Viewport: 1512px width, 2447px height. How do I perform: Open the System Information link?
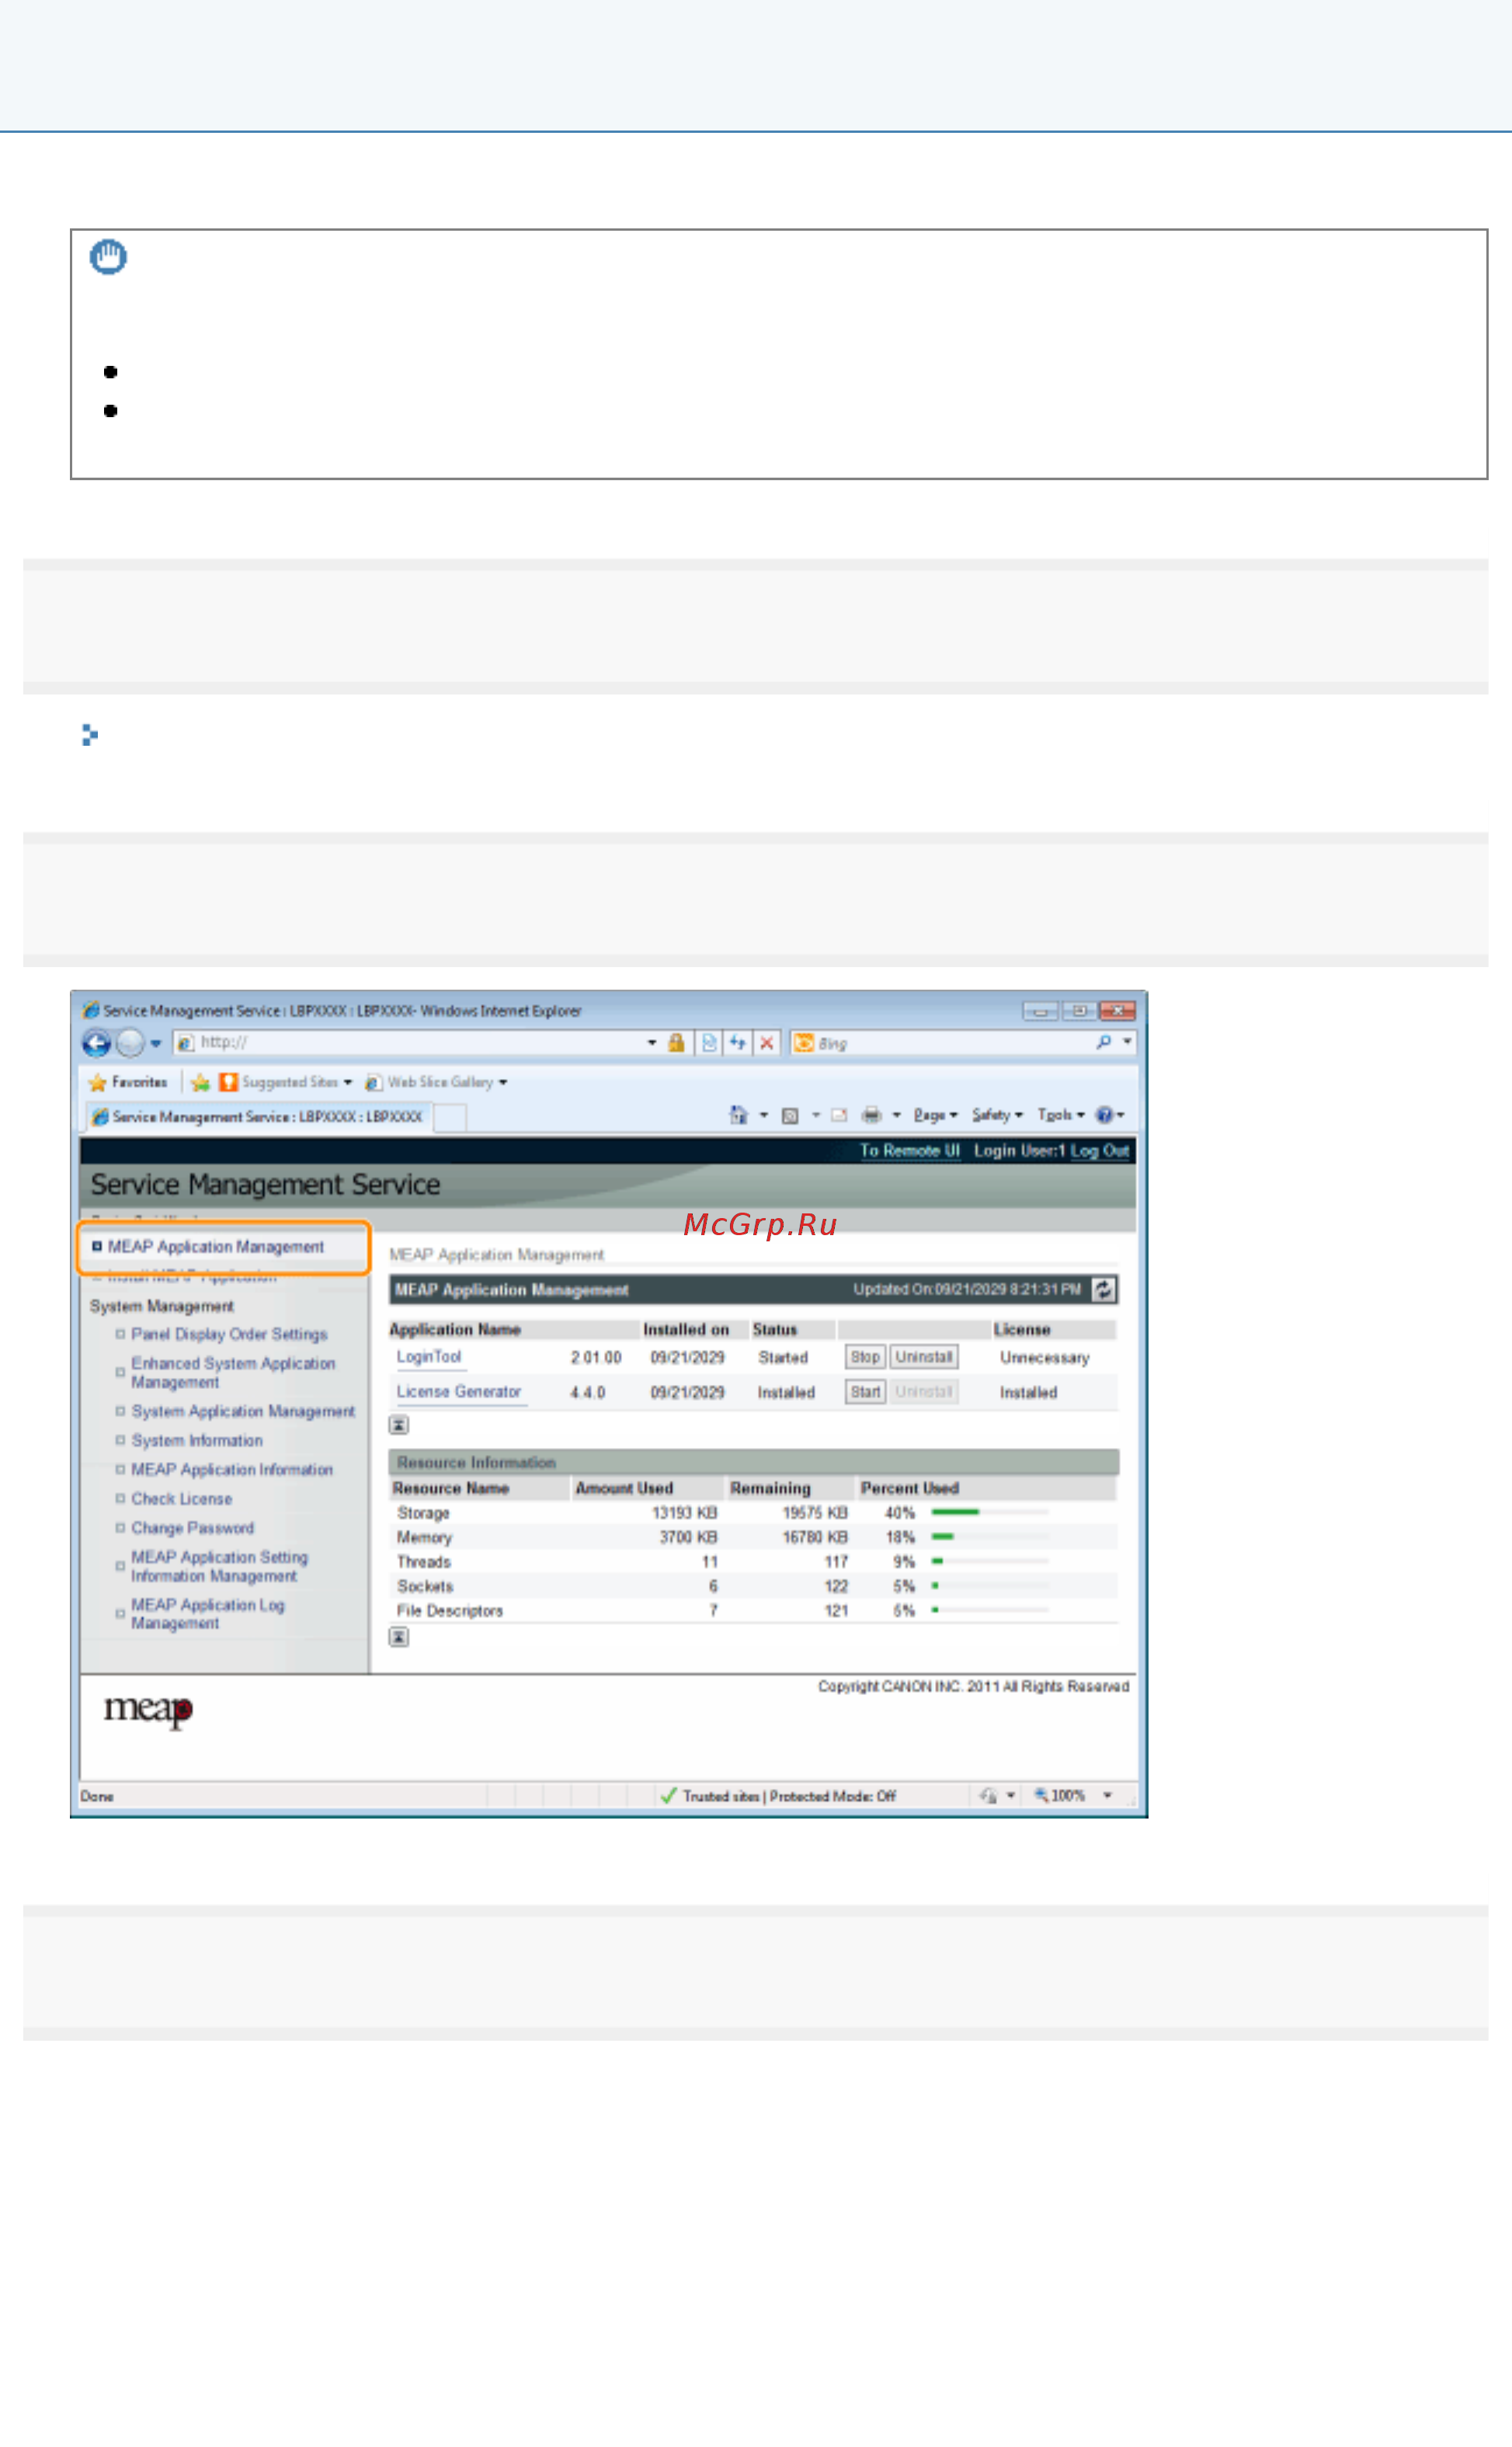click(197, 1440)
